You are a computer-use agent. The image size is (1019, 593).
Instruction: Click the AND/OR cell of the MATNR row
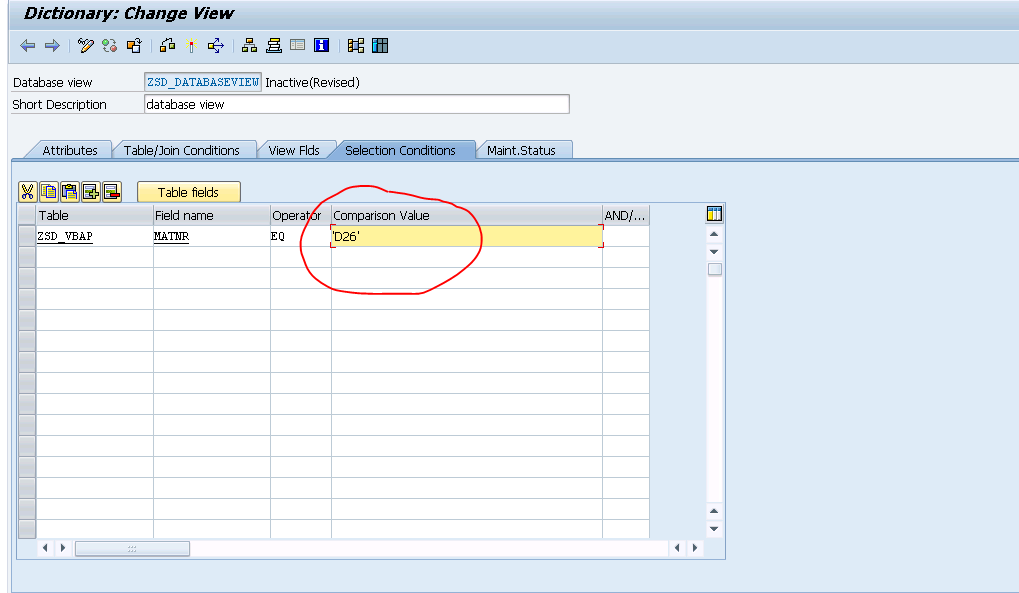click(624, 236)
